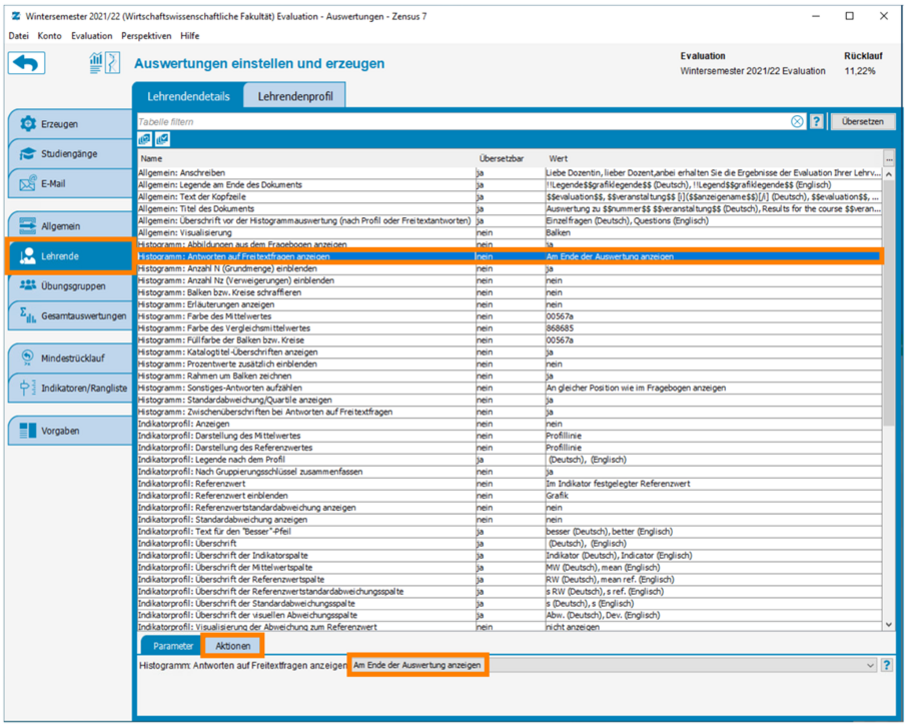Open Mindestrücklauf in the sidebar
Viewport: 907px width, 726px height.
coord(70,358)
